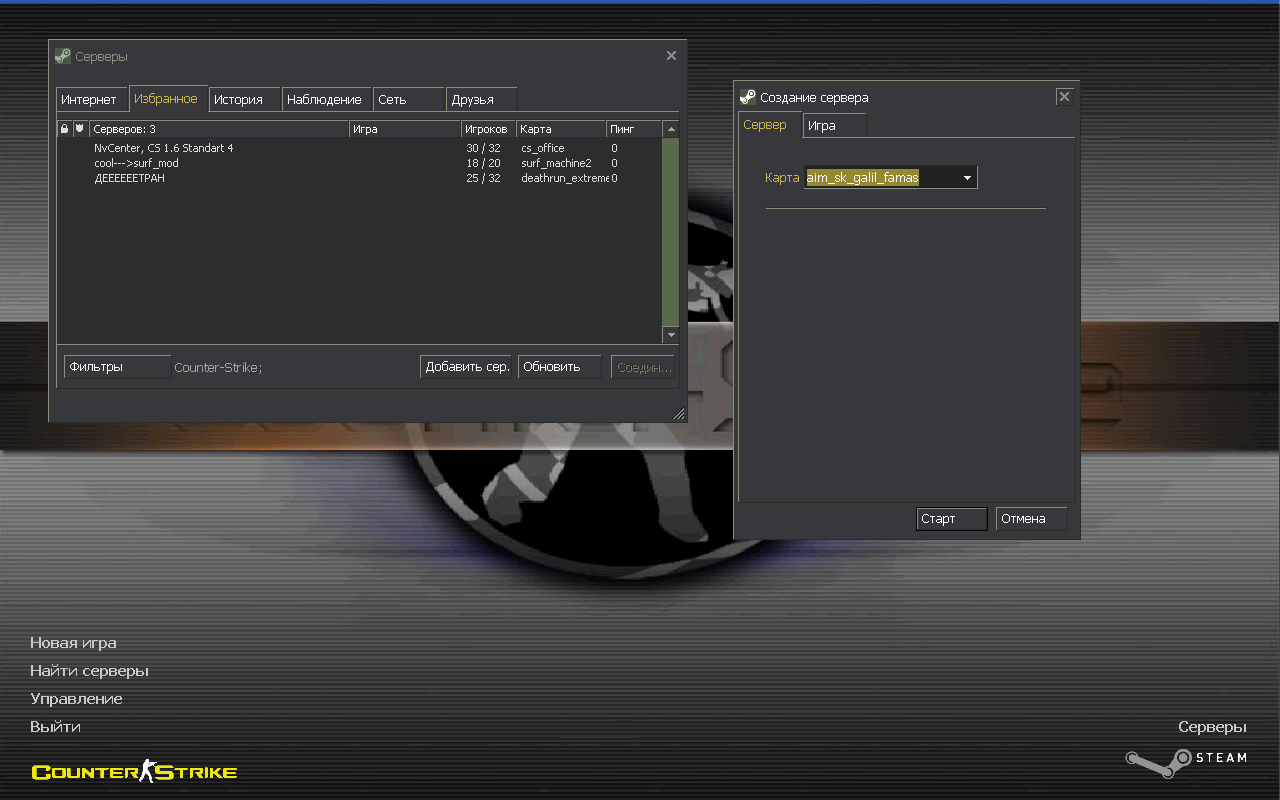This screenshot has height=800, width=1280.
Task: Click the Серверы link at bottom right
Action: tap(1212, 727)
